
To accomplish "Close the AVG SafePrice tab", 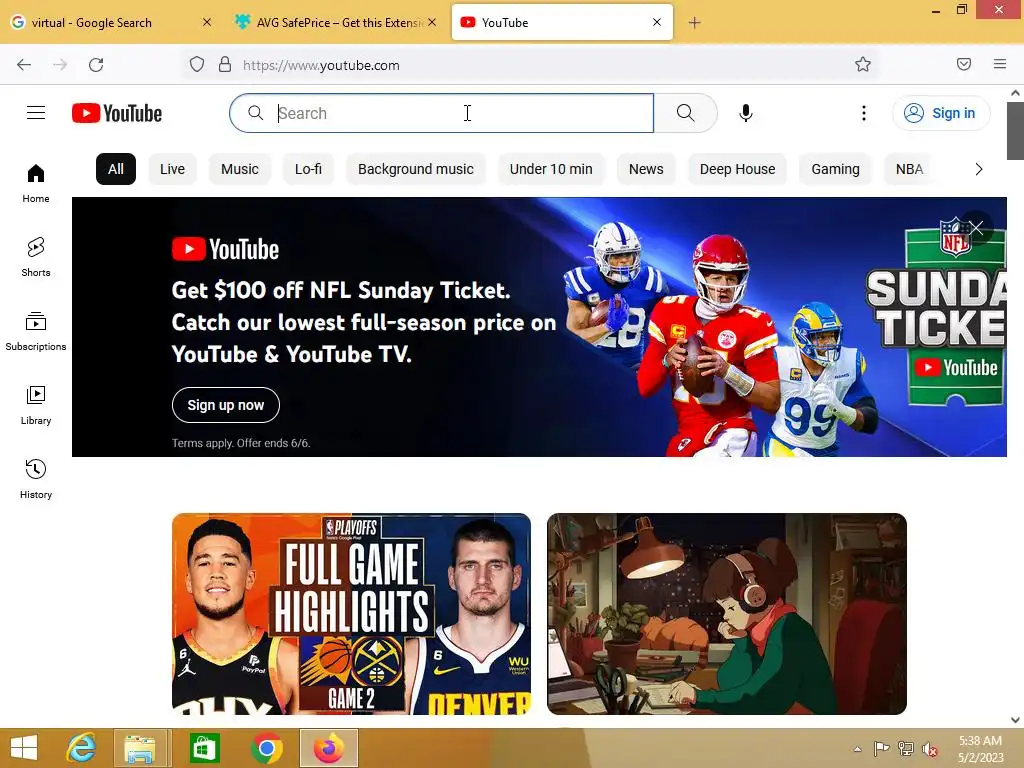I will (432, 22).
